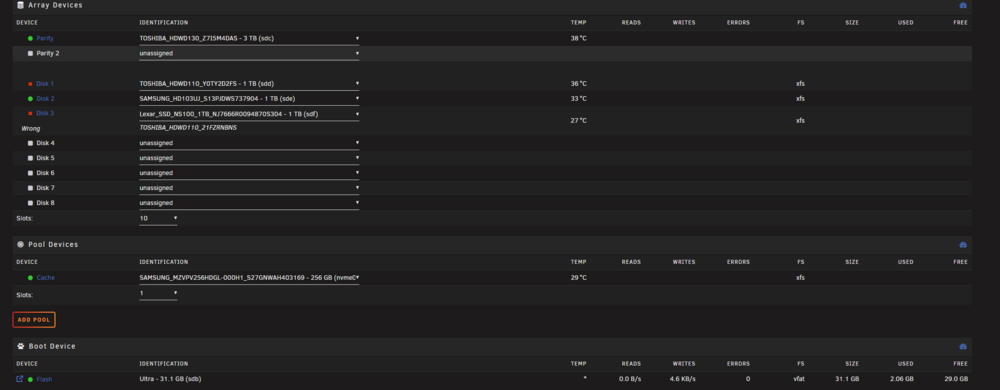Open the Disk 3 device link
Screen dimensions: 1000x390
coord(45,113)
